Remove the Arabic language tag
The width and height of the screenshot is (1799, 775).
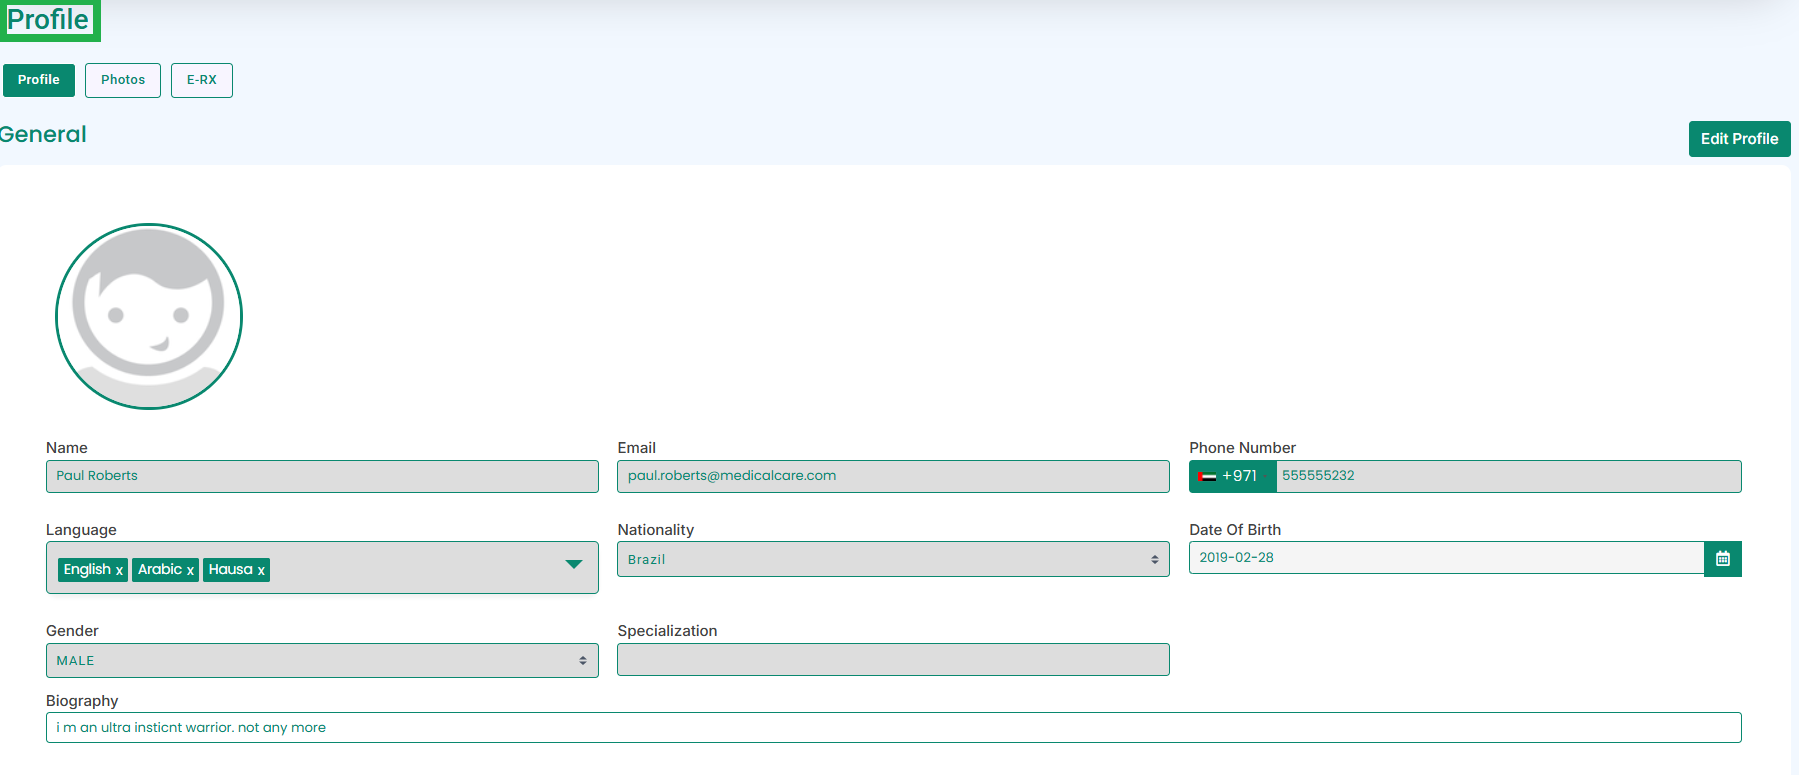point(190,570)
